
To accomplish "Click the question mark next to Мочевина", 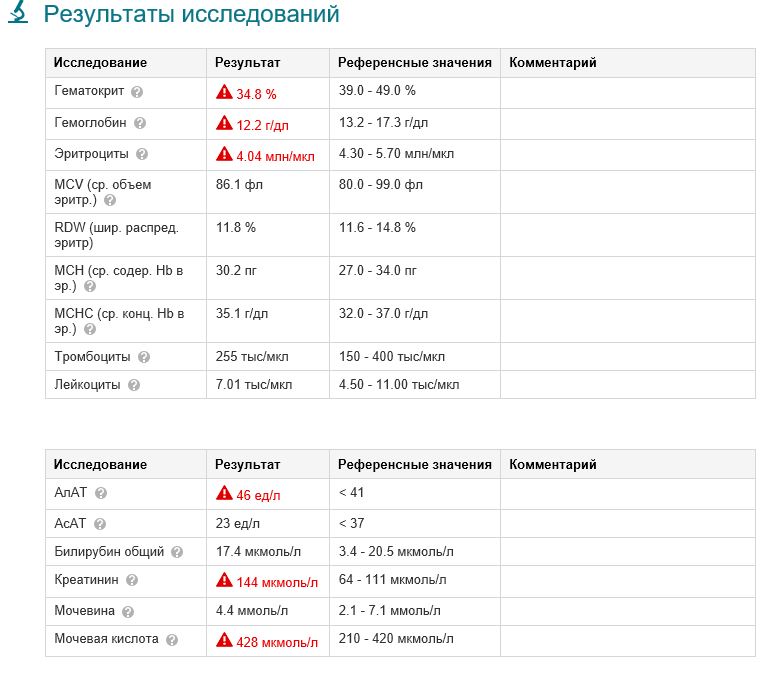I will [128, 612].
